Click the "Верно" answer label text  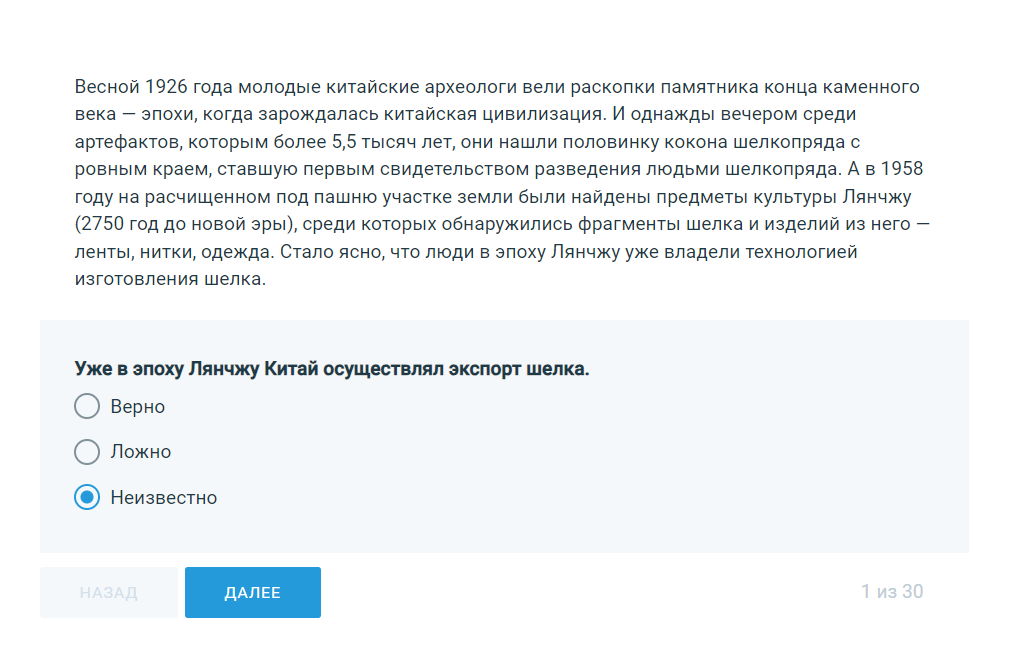(x=138, y=407)
